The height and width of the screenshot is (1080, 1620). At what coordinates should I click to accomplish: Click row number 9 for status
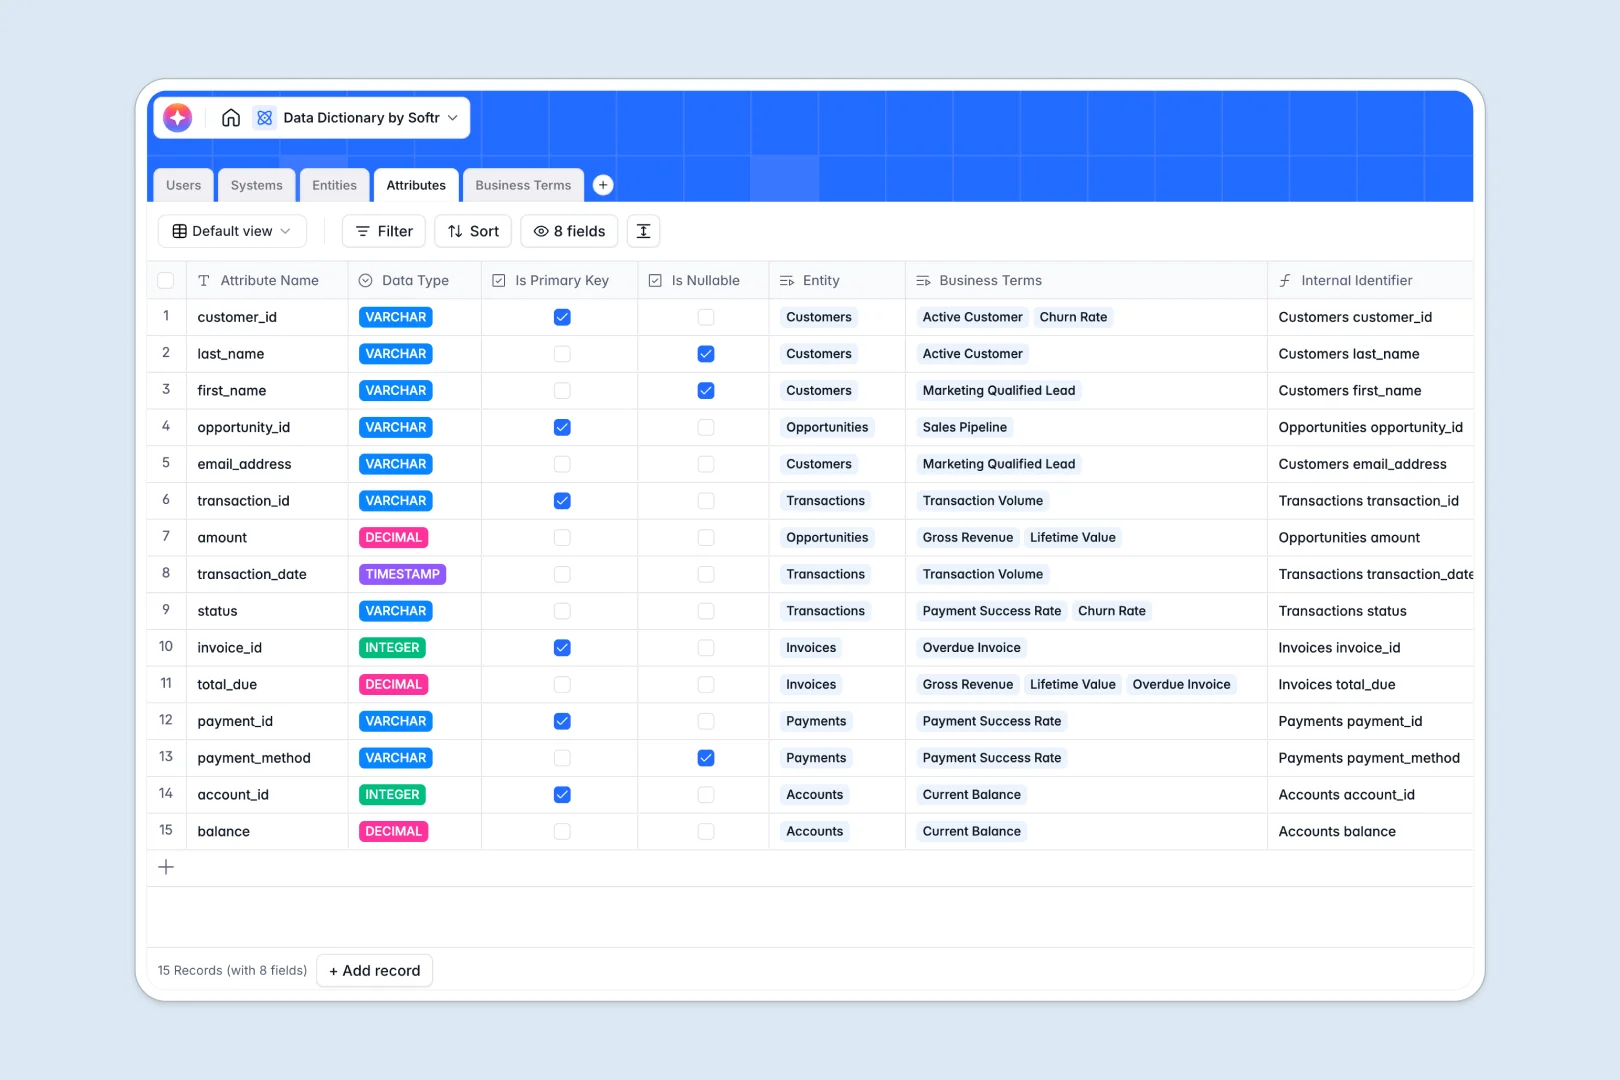point(166,610)
